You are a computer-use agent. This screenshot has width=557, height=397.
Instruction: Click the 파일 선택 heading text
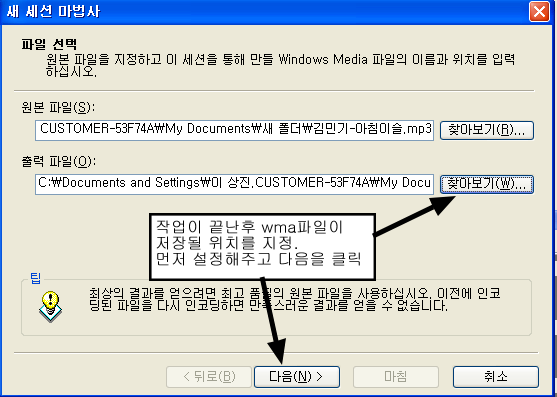click(x=49, y=44)
